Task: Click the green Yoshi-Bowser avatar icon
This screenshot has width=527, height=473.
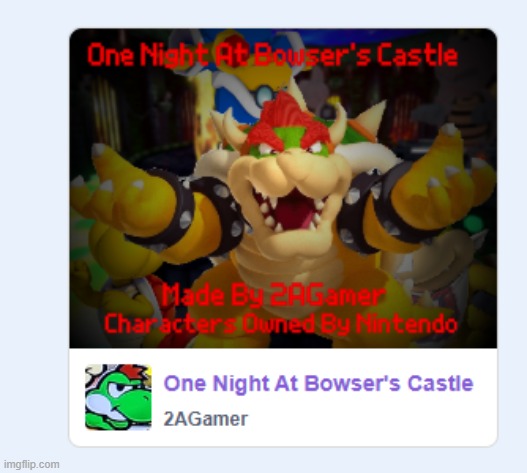Action: 118,397
